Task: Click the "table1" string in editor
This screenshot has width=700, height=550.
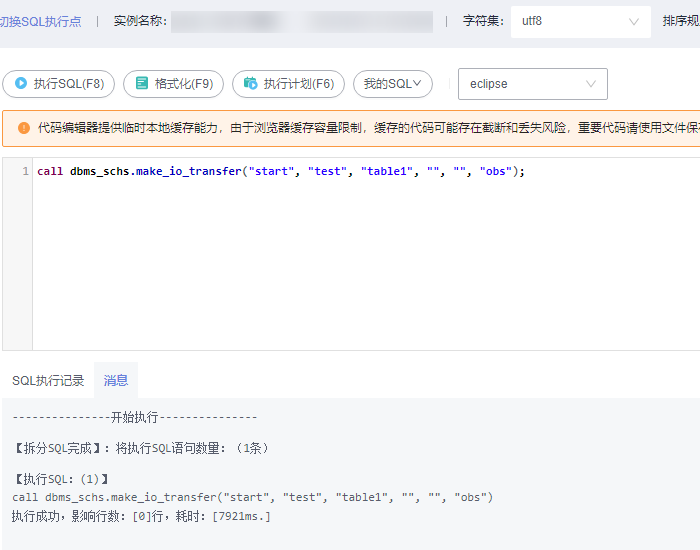Action: pos(387,171)
